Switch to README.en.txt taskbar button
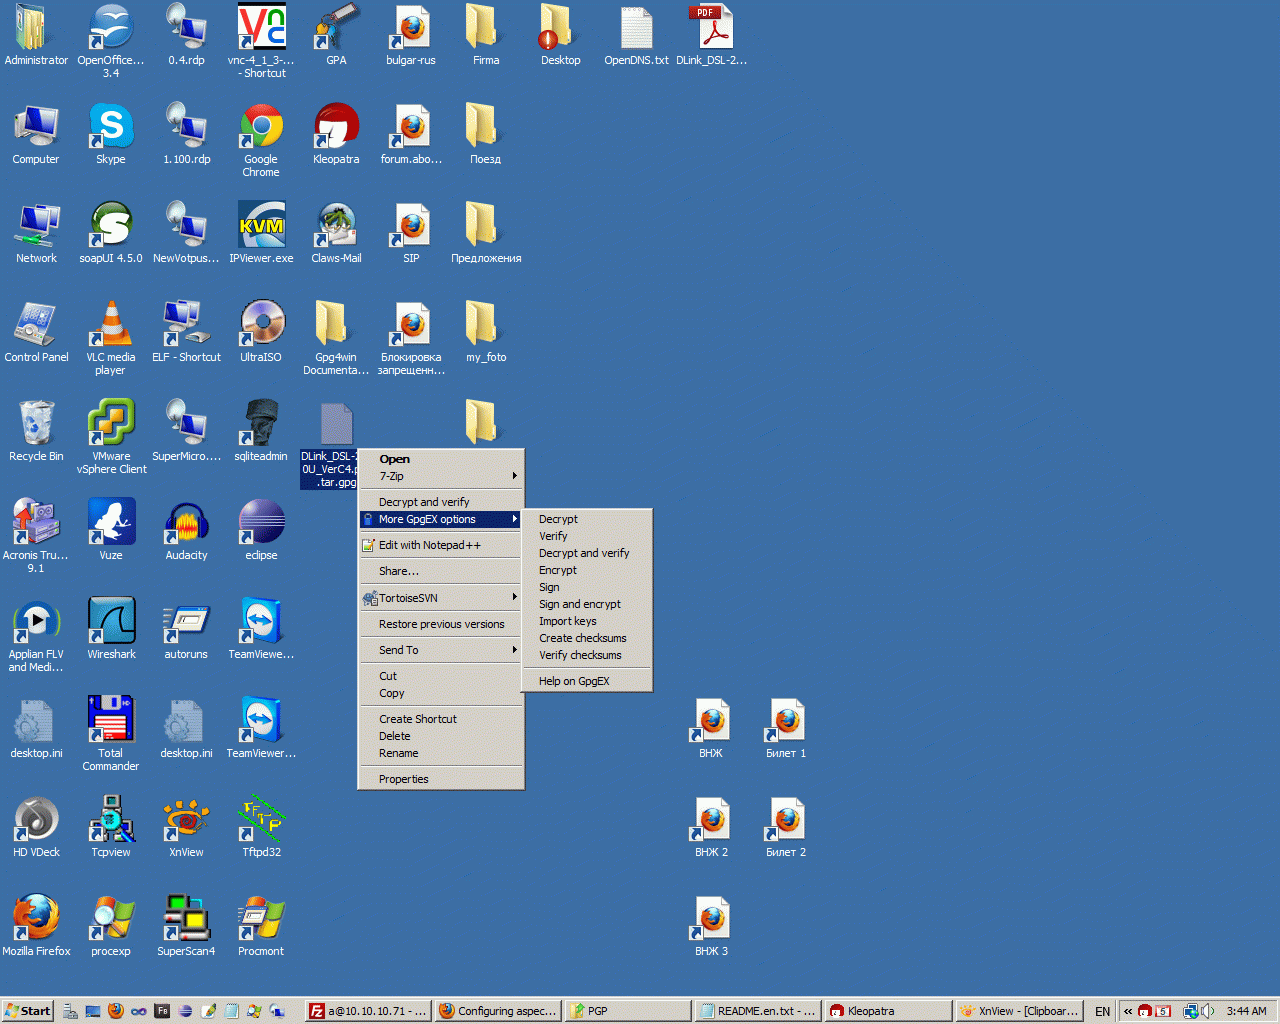This screenshot has height=1024, width=1280. [x=758, y=1011]
